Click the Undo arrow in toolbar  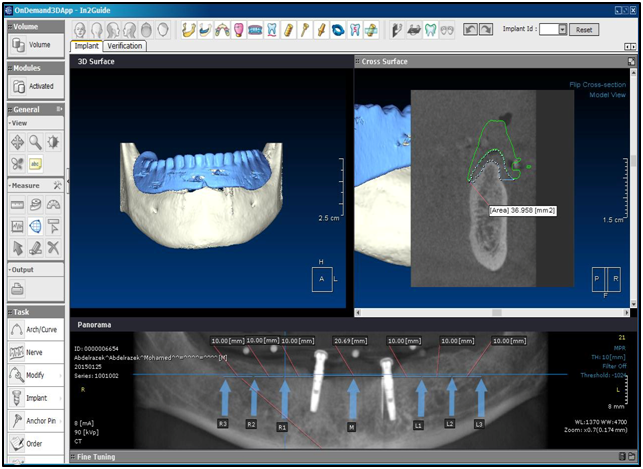[x=472, y=30]
